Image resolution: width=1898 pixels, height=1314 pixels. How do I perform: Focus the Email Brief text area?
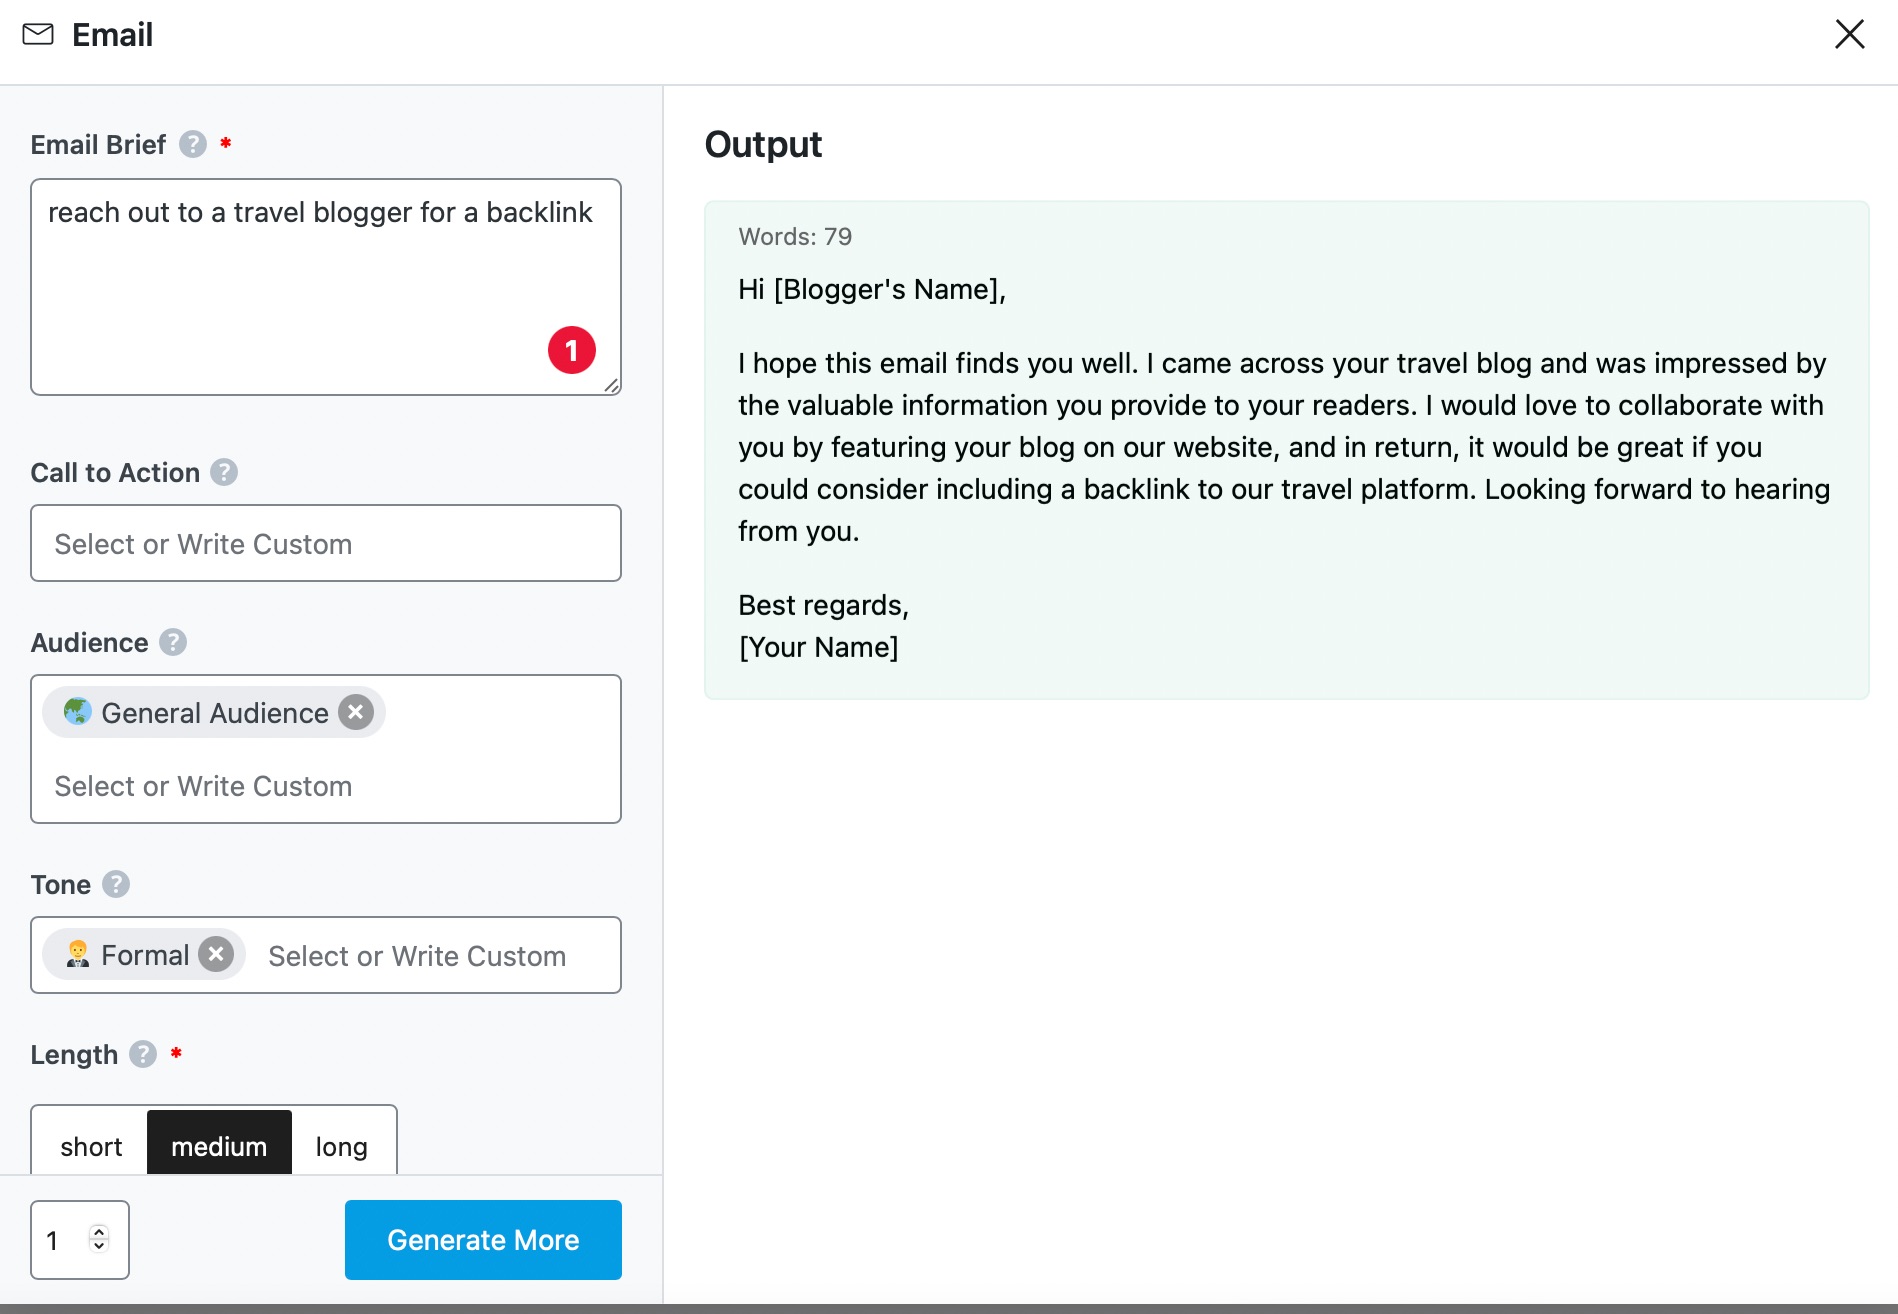pyautogui.click(x=326, y=287)
